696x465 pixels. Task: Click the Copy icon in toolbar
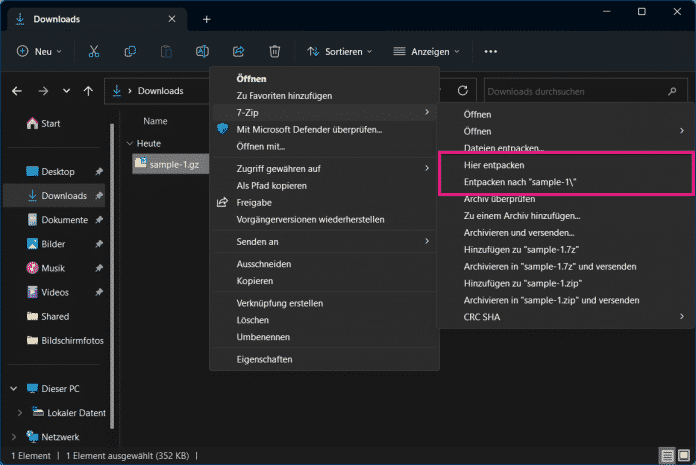[x=130, y=51]
